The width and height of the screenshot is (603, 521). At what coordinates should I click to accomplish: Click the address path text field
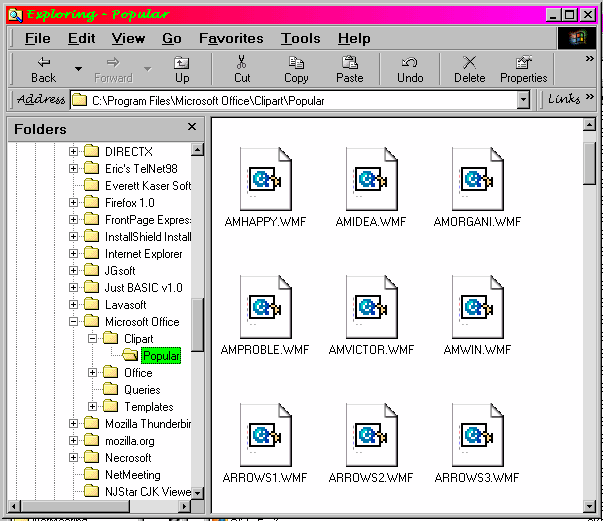[300, 100]
